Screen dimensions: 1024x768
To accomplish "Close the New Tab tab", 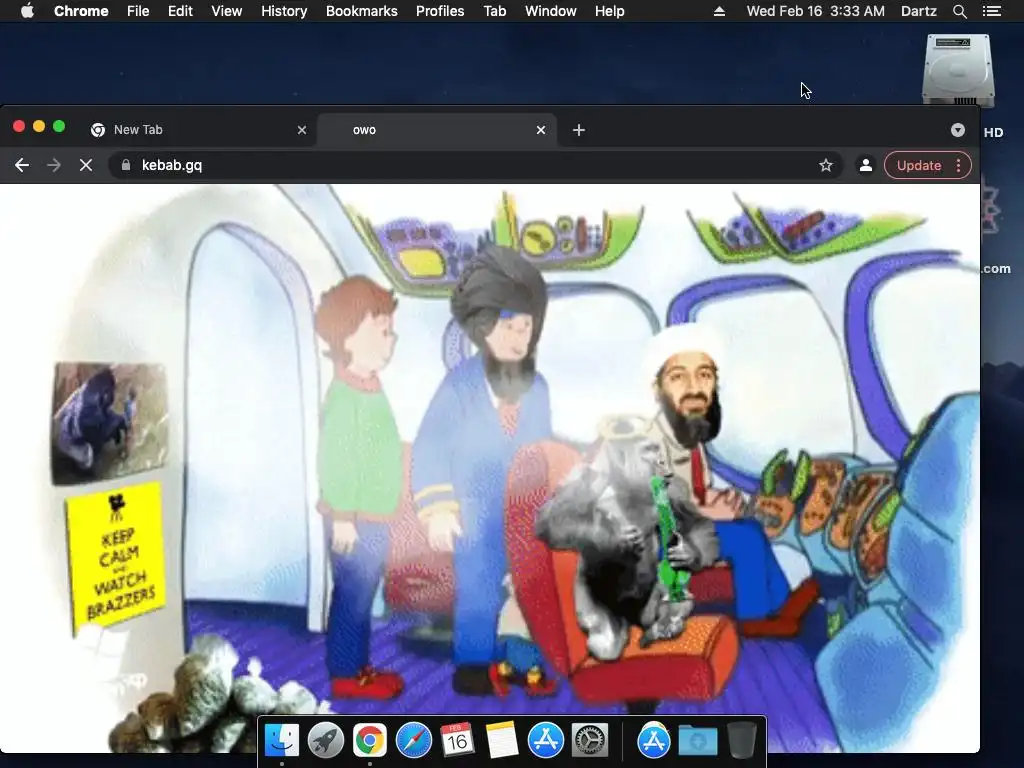I will (302, 130).
